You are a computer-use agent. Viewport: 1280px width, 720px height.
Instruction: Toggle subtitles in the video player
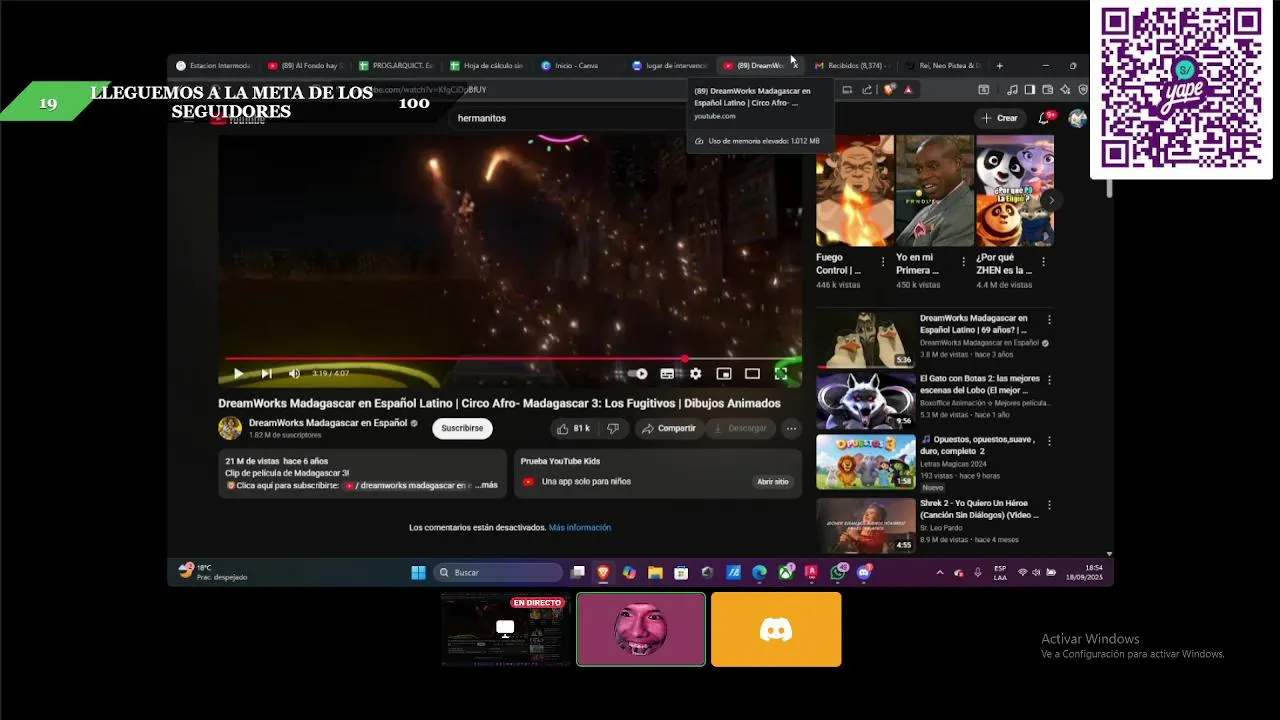(x=667, y=374)
